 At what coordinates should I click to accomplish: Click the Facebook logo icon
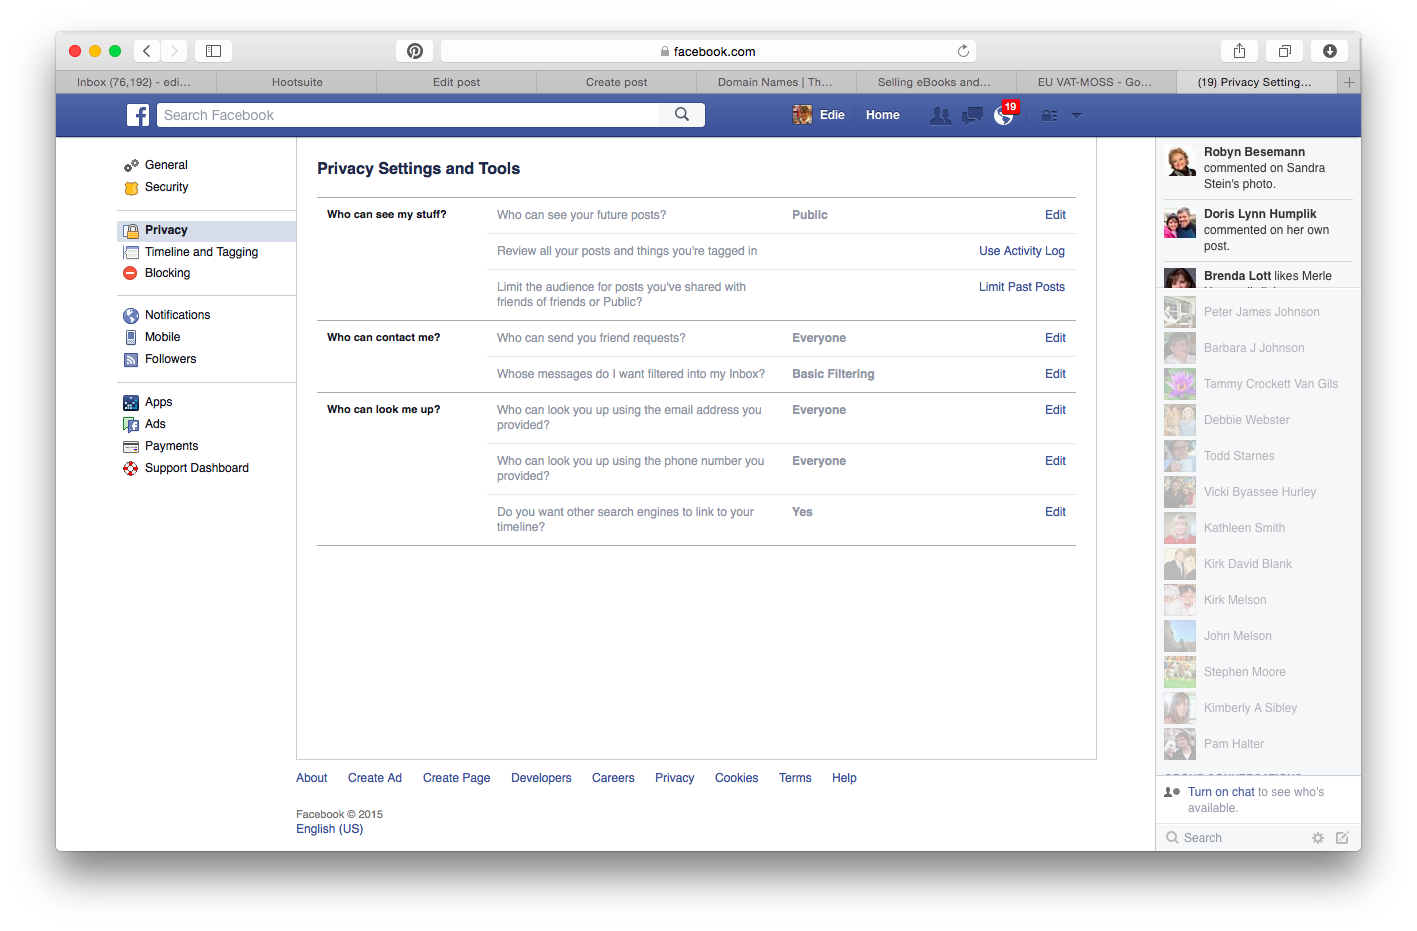point(138,115)
